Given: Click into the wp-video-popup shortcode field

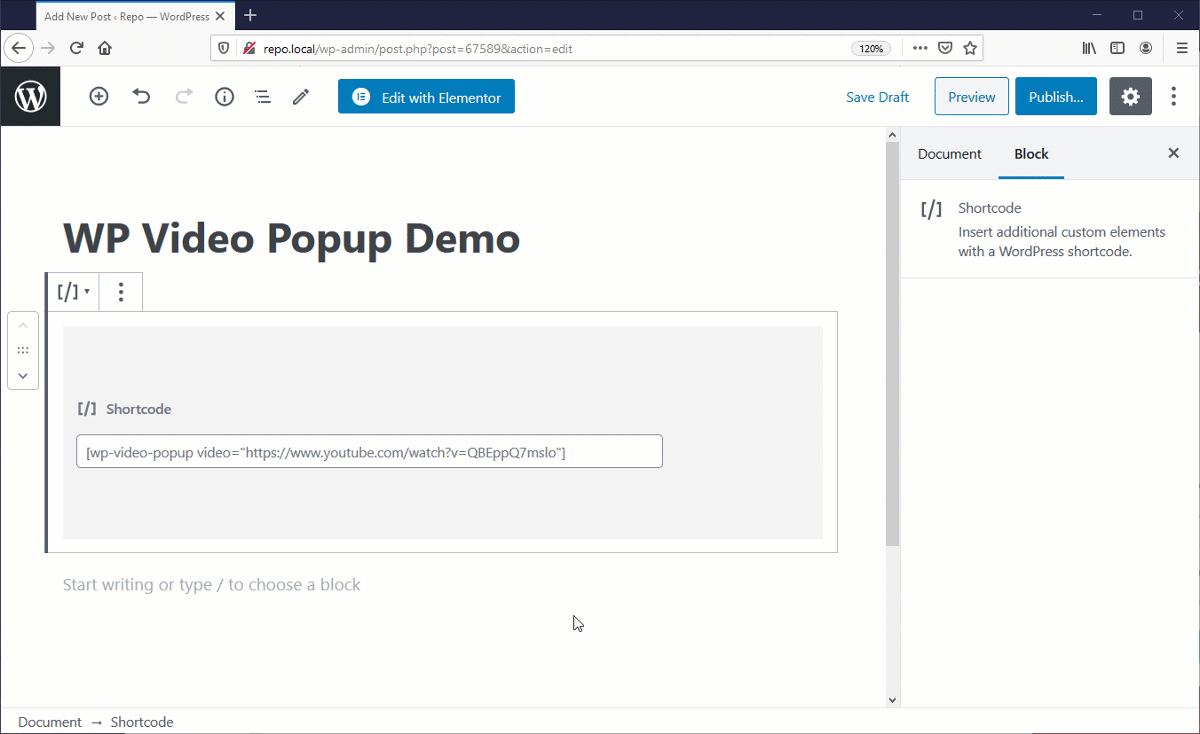Looking at the screenshot, I should click(369, 451).
